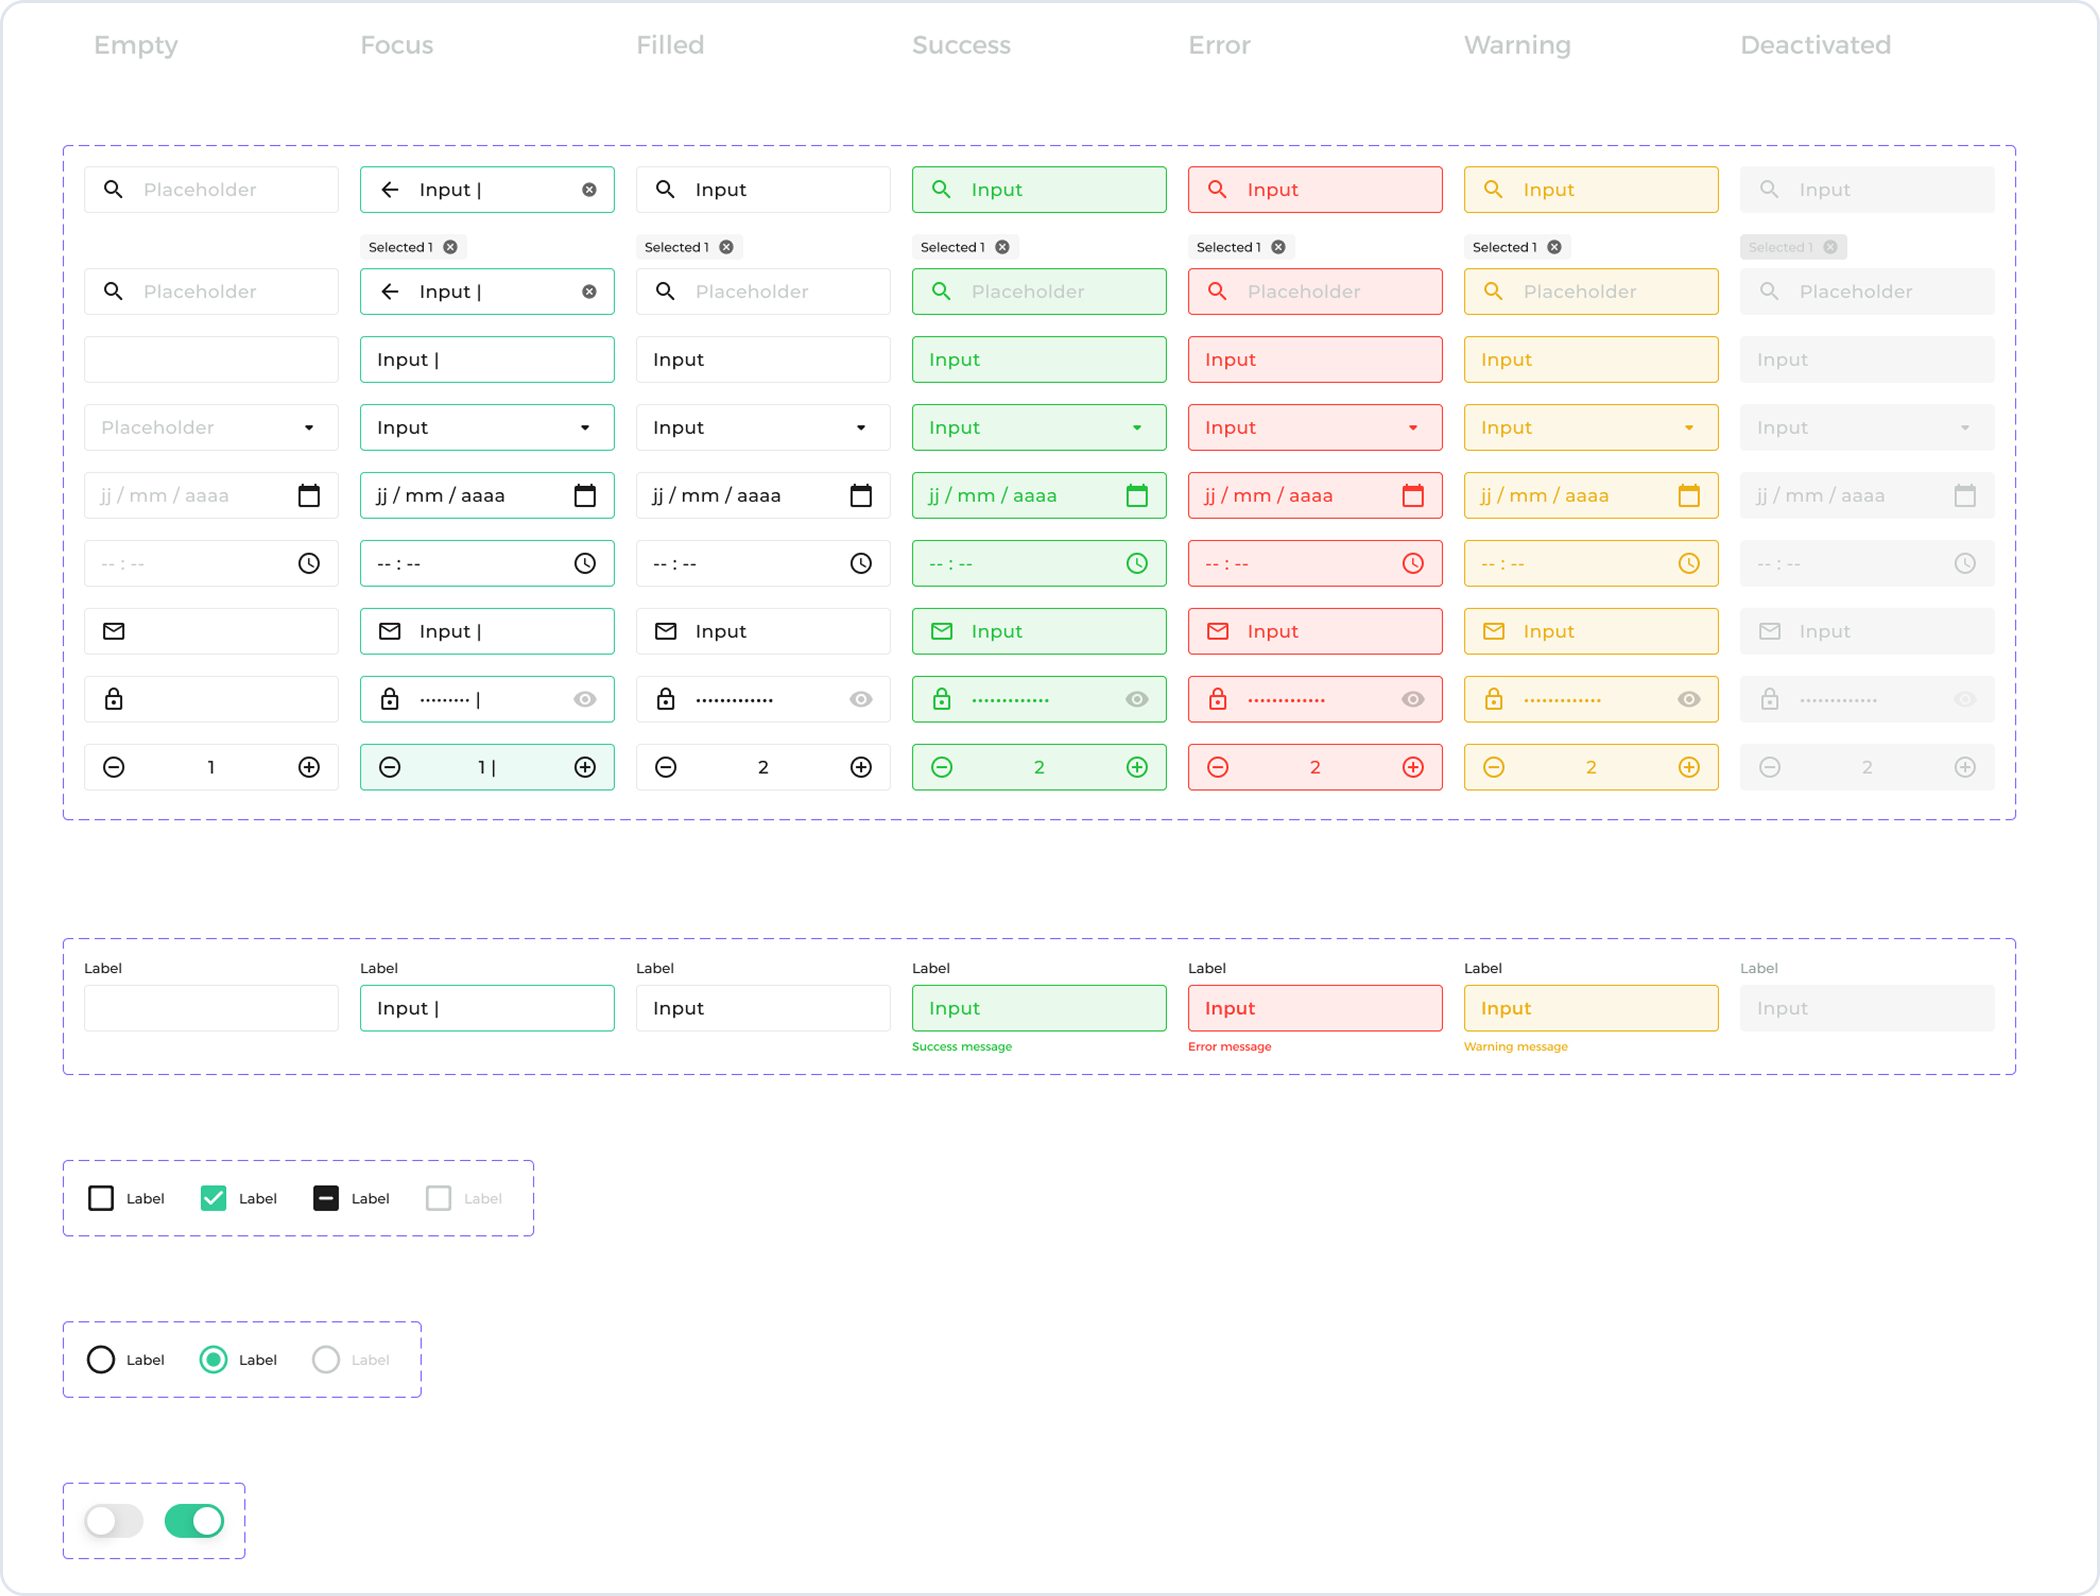Click the red clock icon in the Error time field
2100x1596 pixels.
(x=1413, y=563)
